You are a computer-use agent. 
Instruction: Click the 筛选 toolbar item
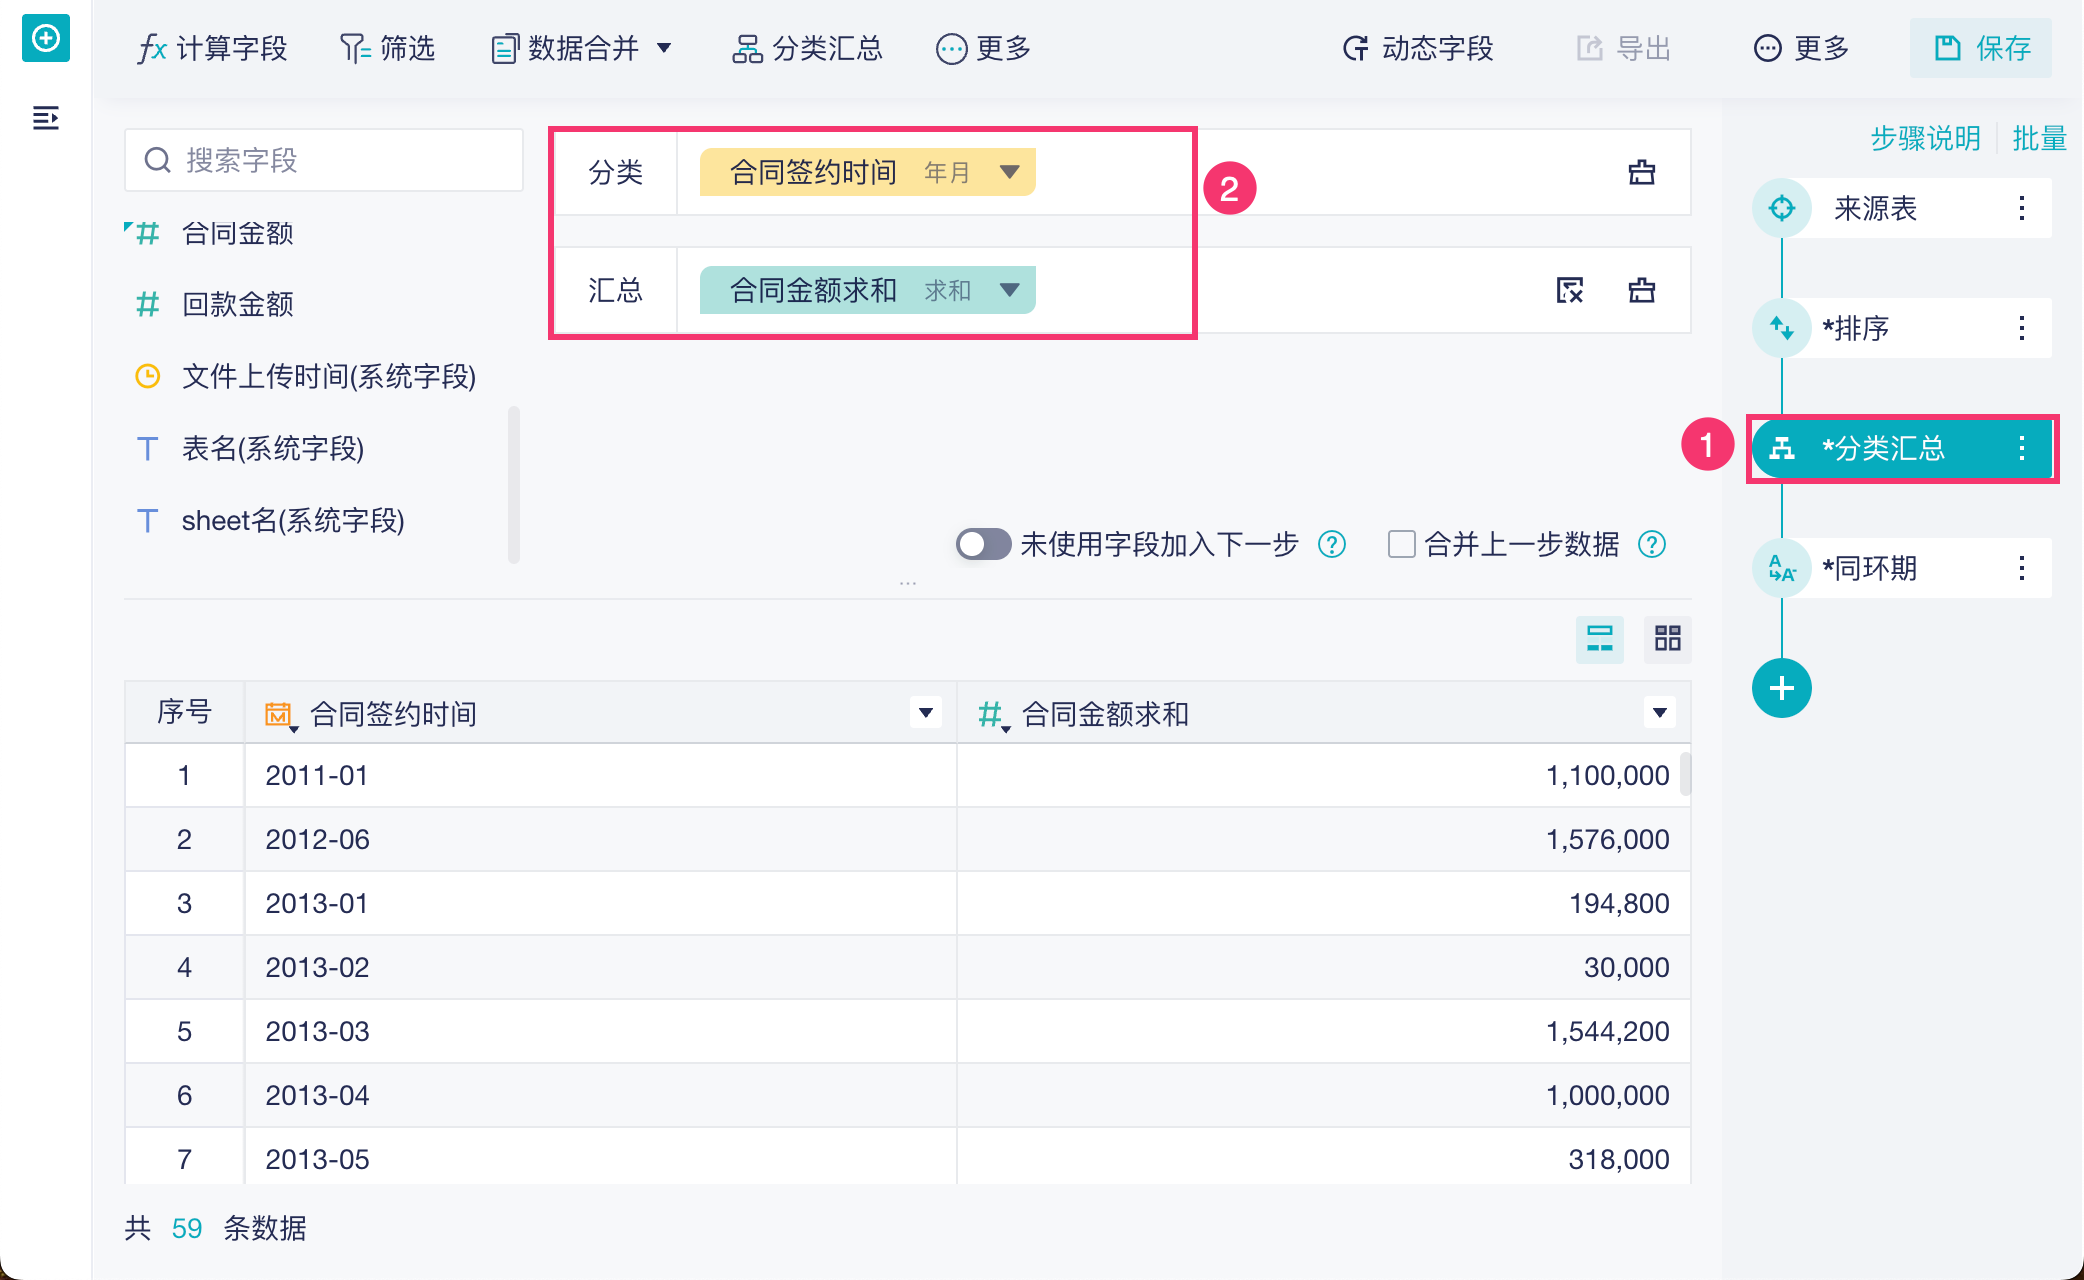coord(388,48)
